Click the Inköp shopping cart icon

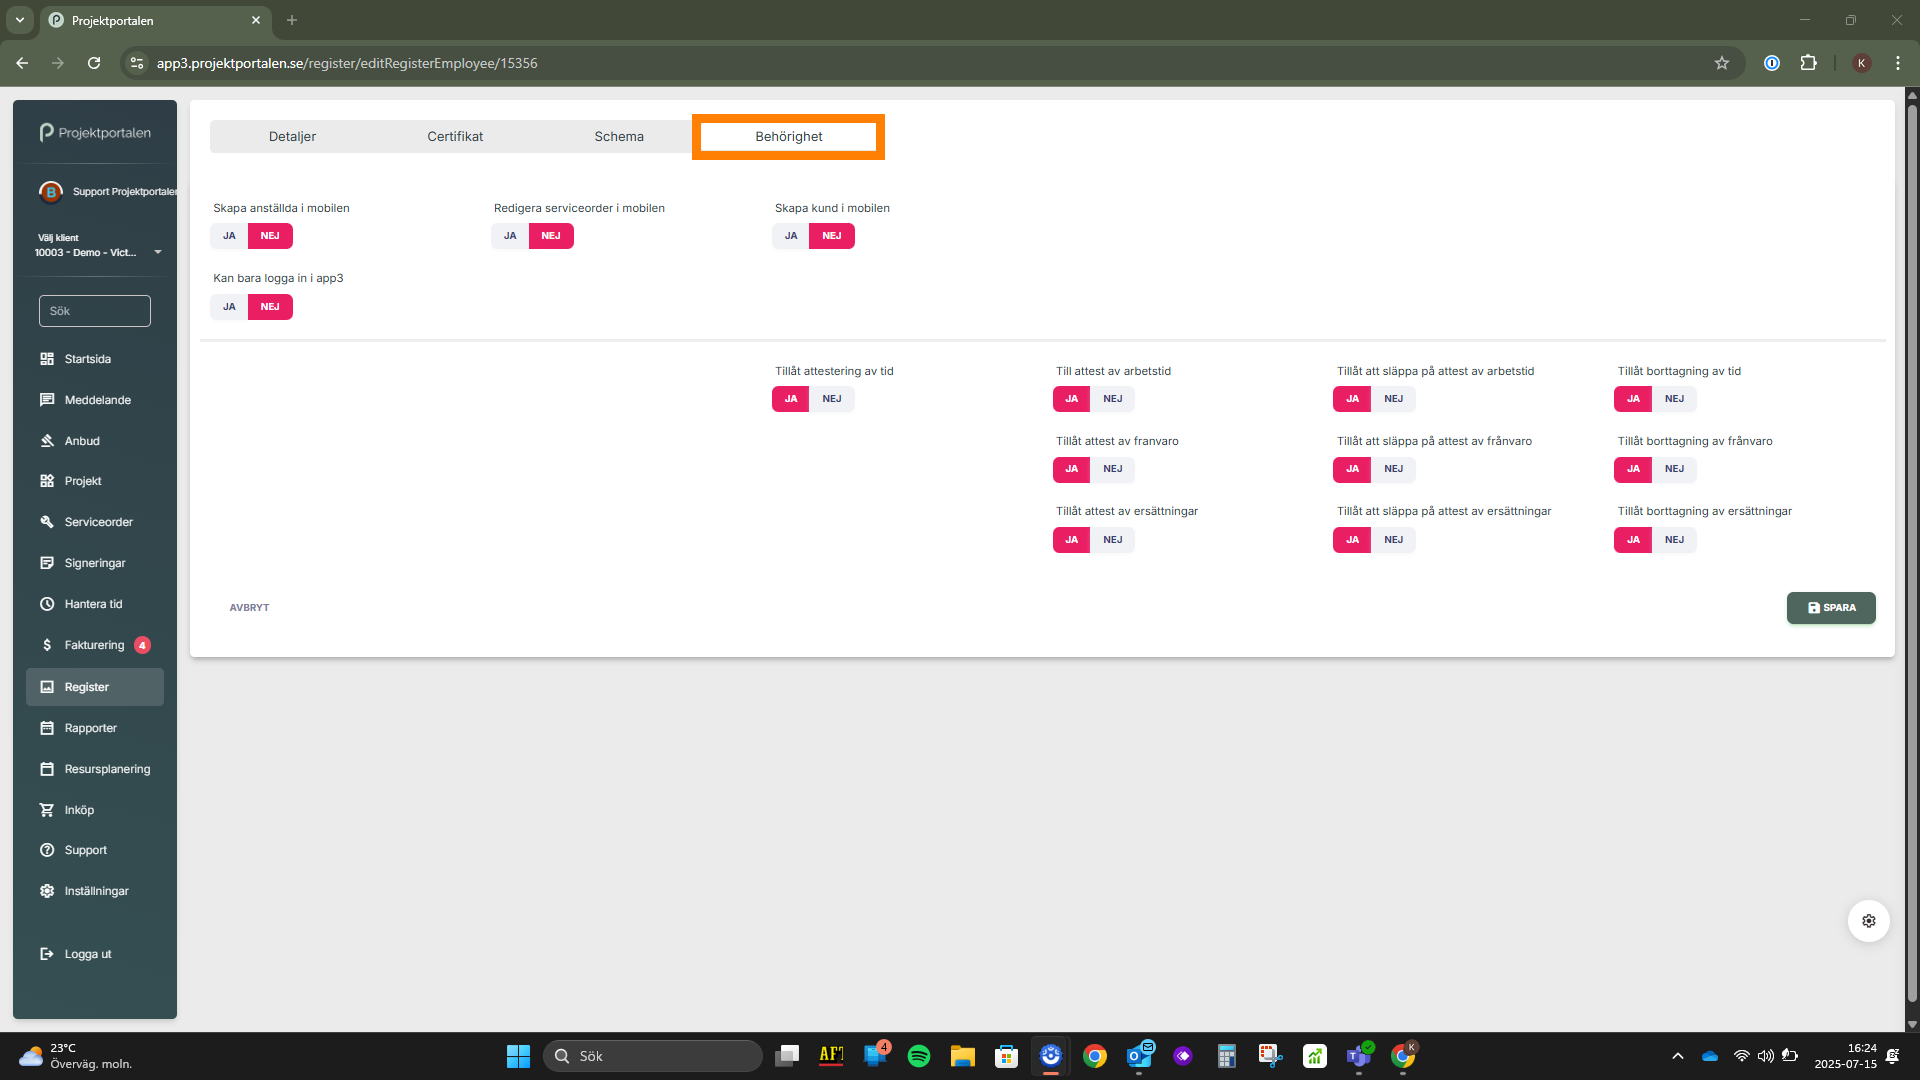coord(47,810)
